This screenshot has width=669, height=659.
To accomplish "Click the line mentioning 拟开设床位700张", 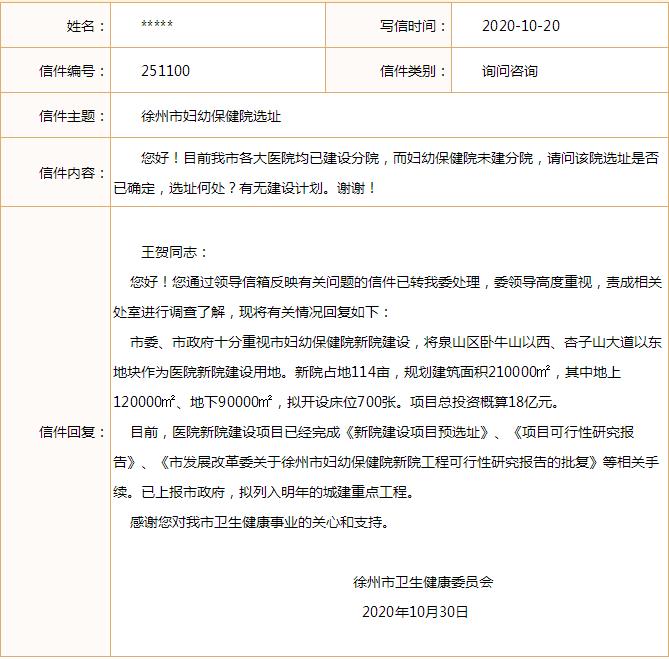I will (x=336, y=402).
